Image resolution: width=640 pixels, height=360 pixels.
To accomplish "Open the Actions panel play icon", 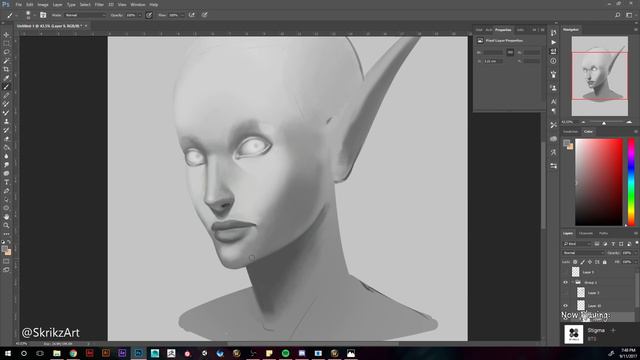I will (553, 42).
